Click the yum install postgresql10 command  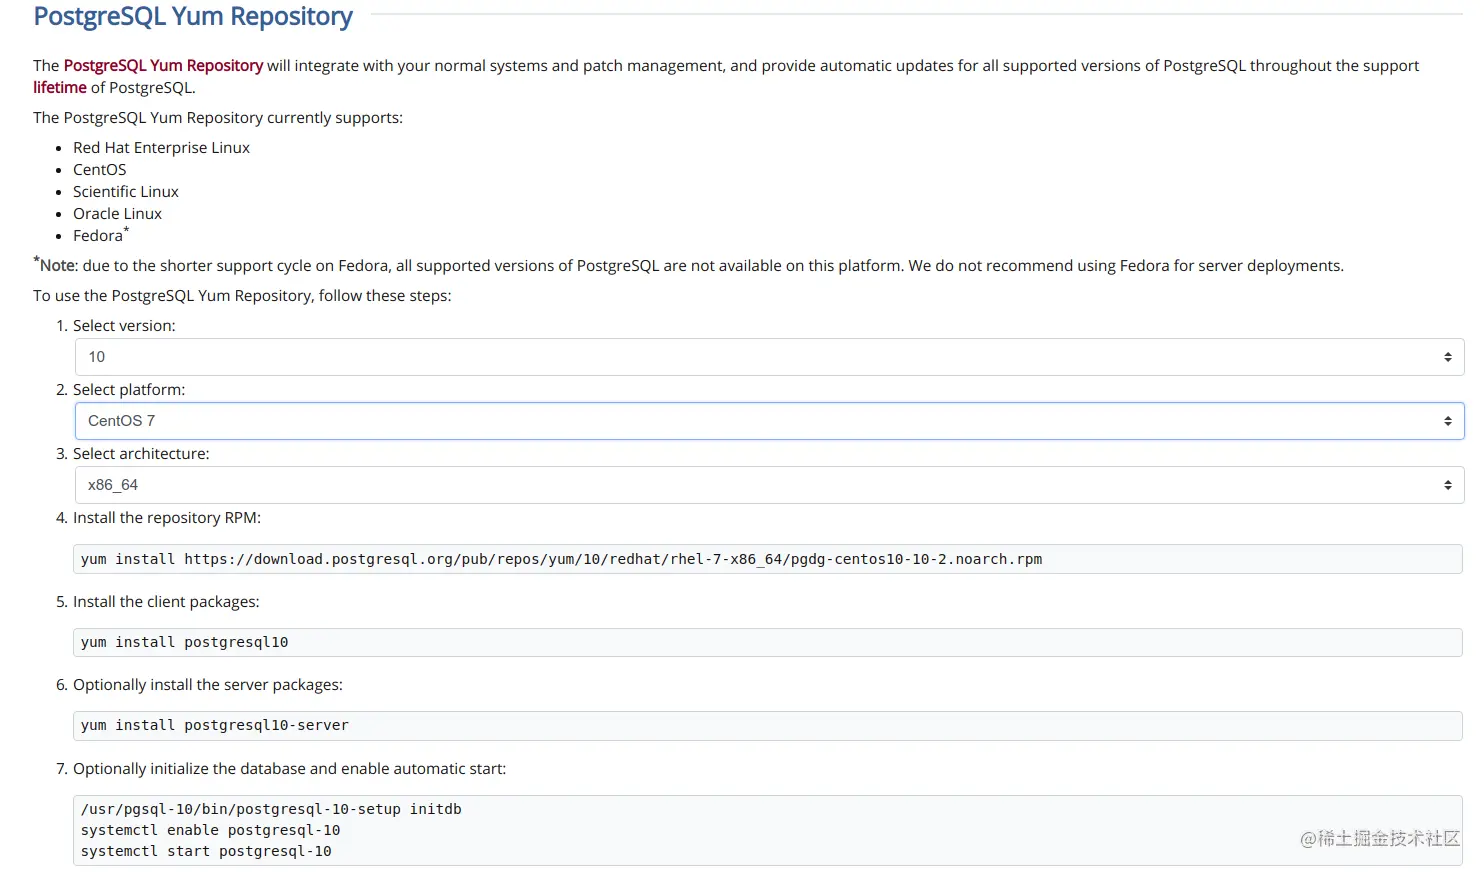point(184,642)
